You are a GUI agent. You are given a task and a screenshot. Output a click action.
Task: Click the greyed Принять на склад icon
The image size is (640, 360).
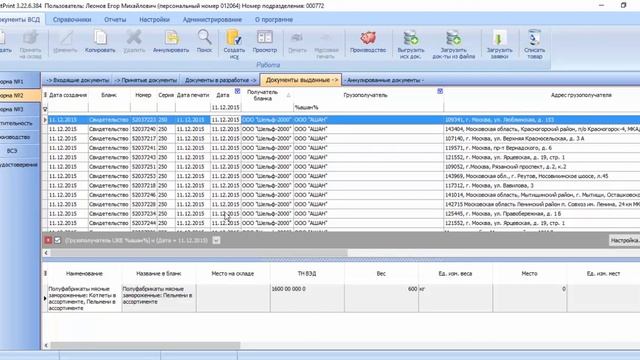[30, 38]
